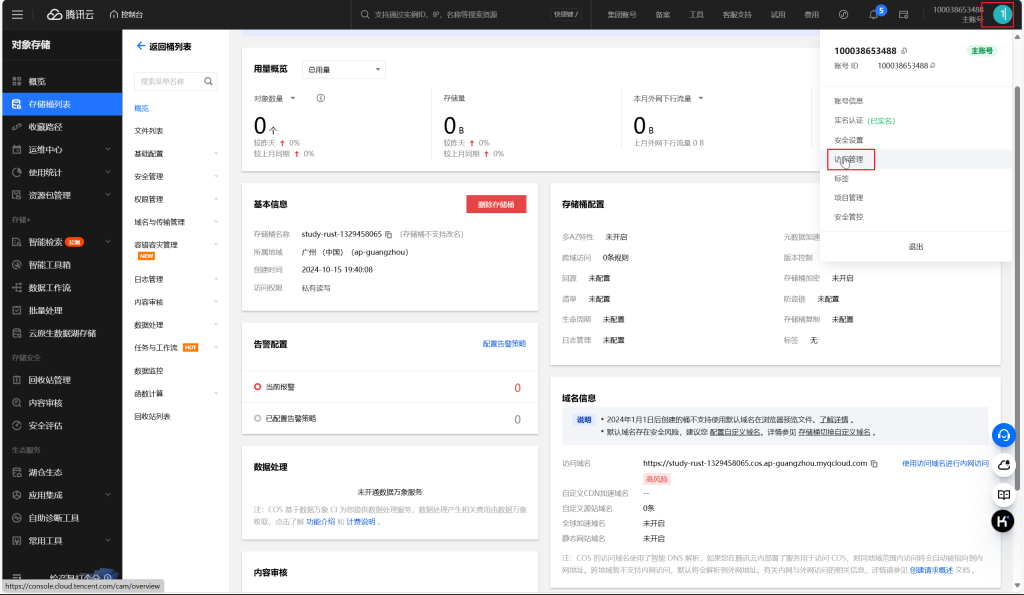Screen dimensions: 1024x595
Task: Open the book documentation floating button
Action: click(1003, 494)
